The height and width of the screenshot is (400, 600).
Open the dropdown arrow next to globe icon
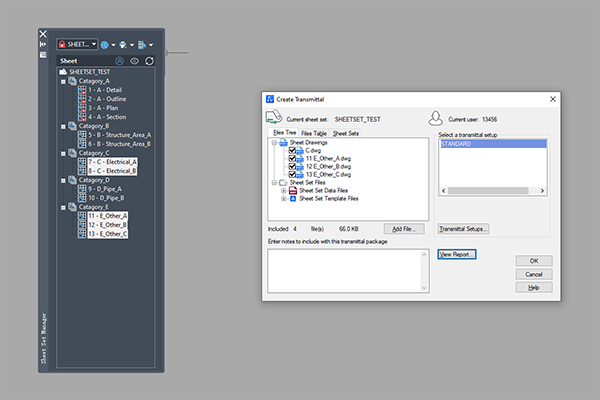[113, 45]
